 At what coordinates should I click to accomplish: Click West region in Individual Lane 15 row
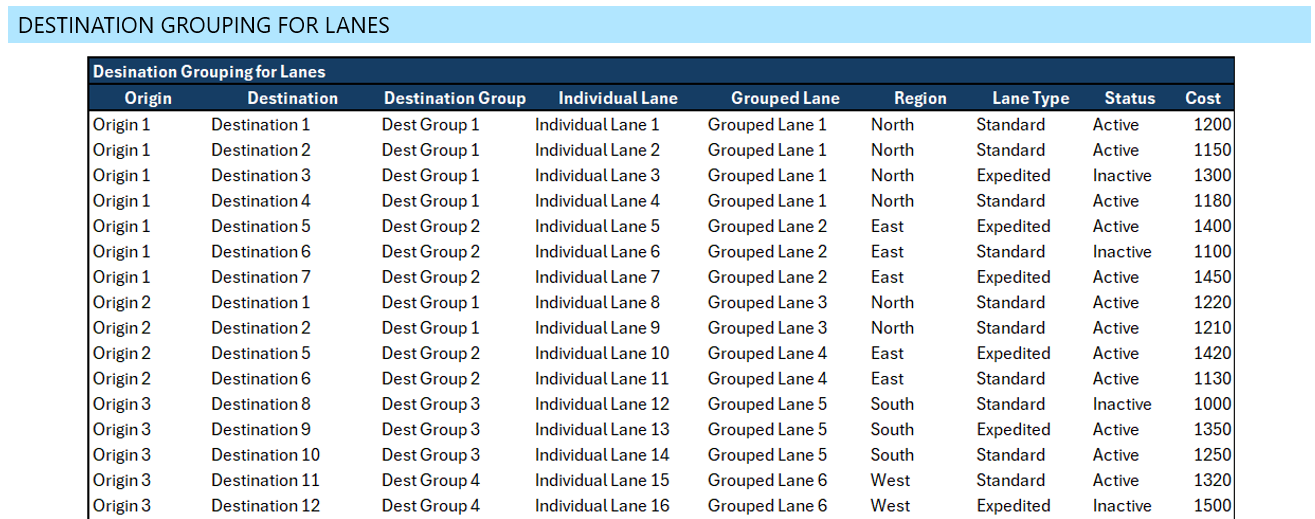(890, 480)
